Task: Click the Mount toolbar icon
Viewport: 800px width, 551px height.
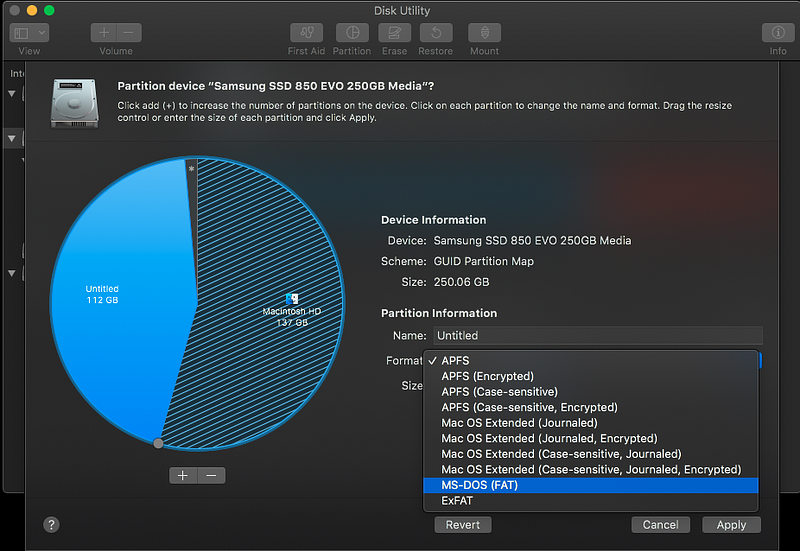Action: 484,33
